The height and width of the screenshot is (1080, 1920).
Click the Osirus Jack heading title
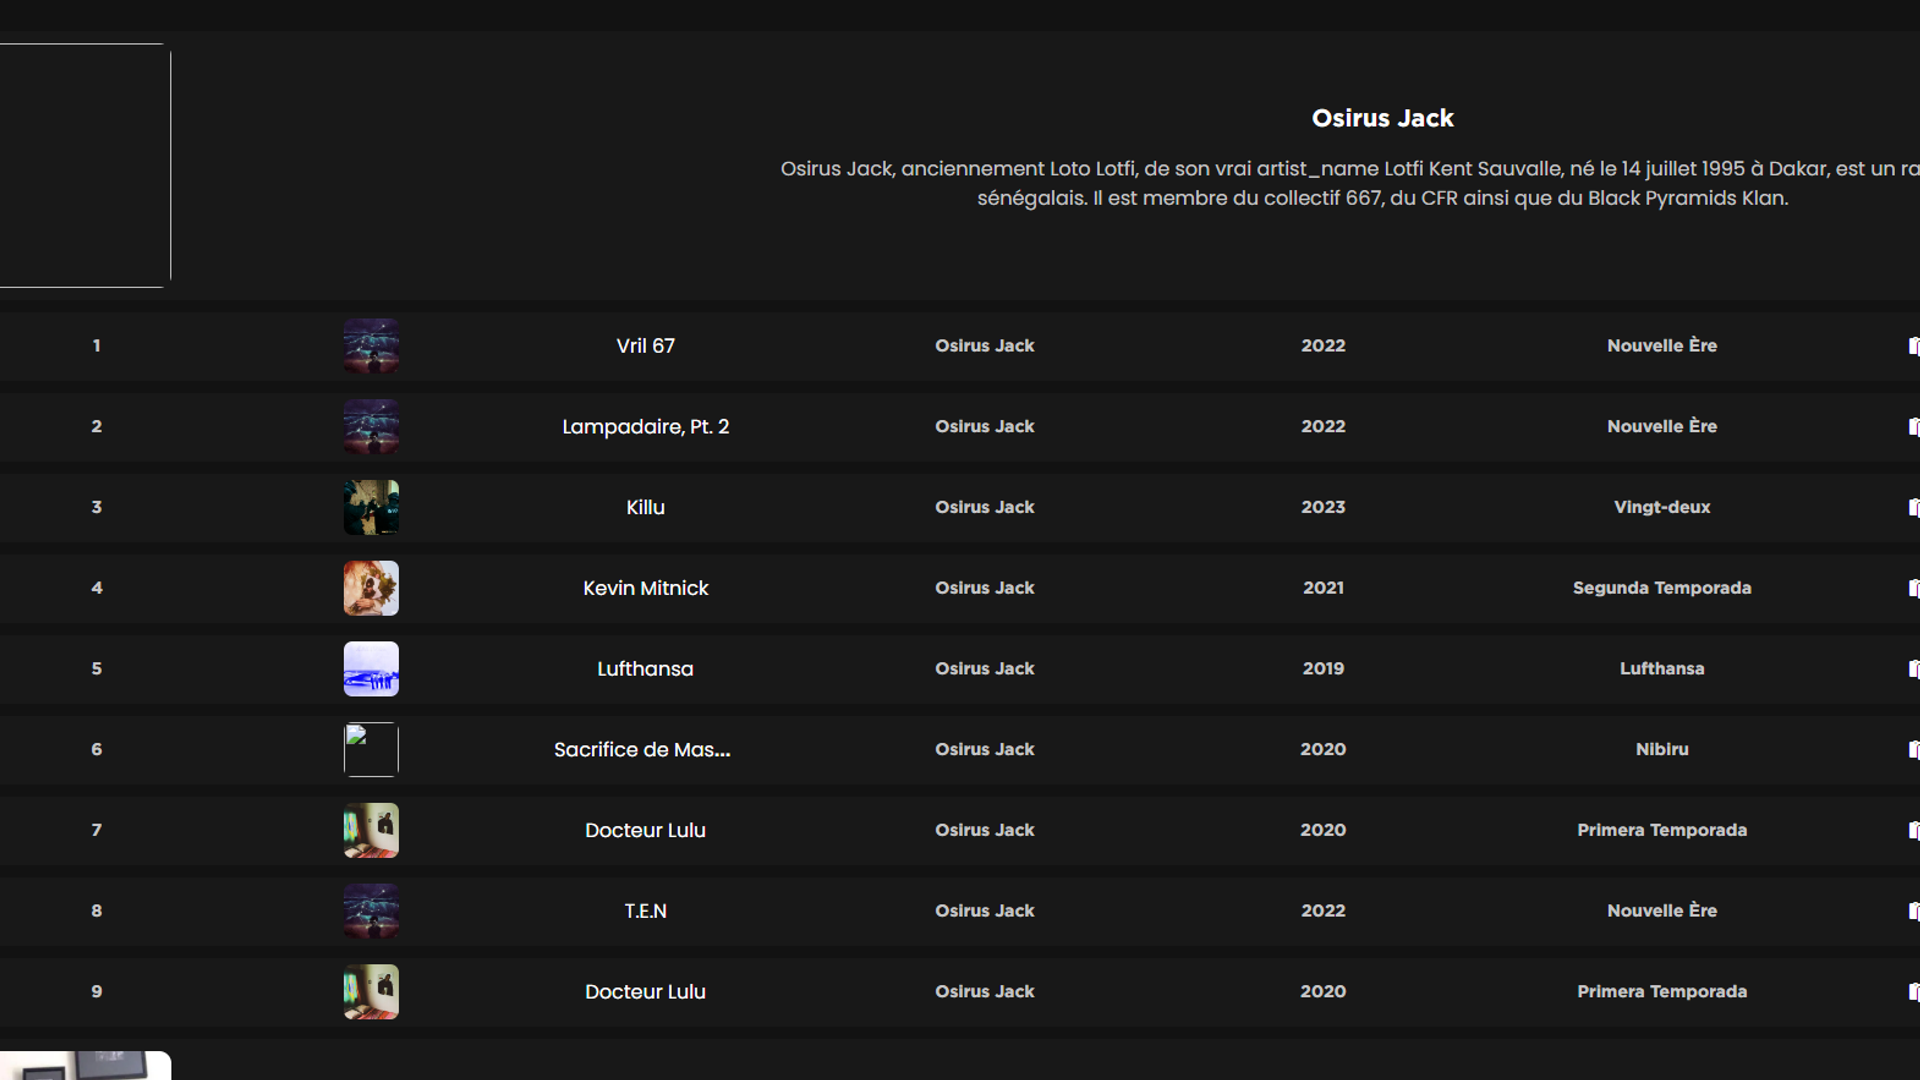tap(1382, 118)
